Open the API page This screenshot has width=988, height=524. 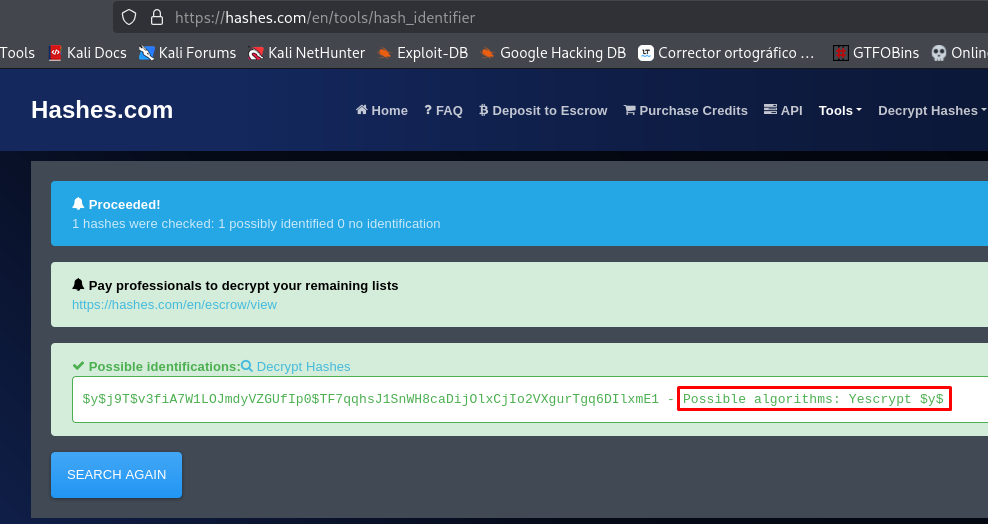(783, 111)
